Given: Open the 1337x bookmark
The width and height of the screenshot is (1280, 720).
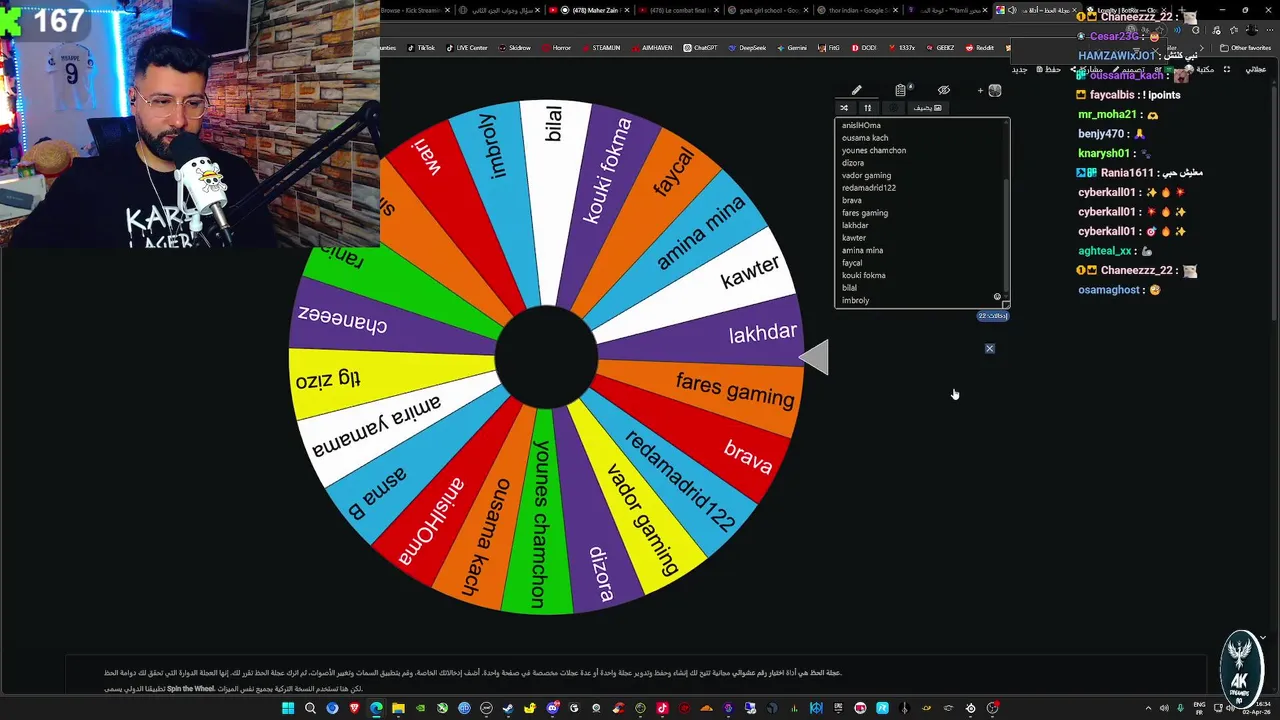Looking at the screenshot, I should 901,47.
